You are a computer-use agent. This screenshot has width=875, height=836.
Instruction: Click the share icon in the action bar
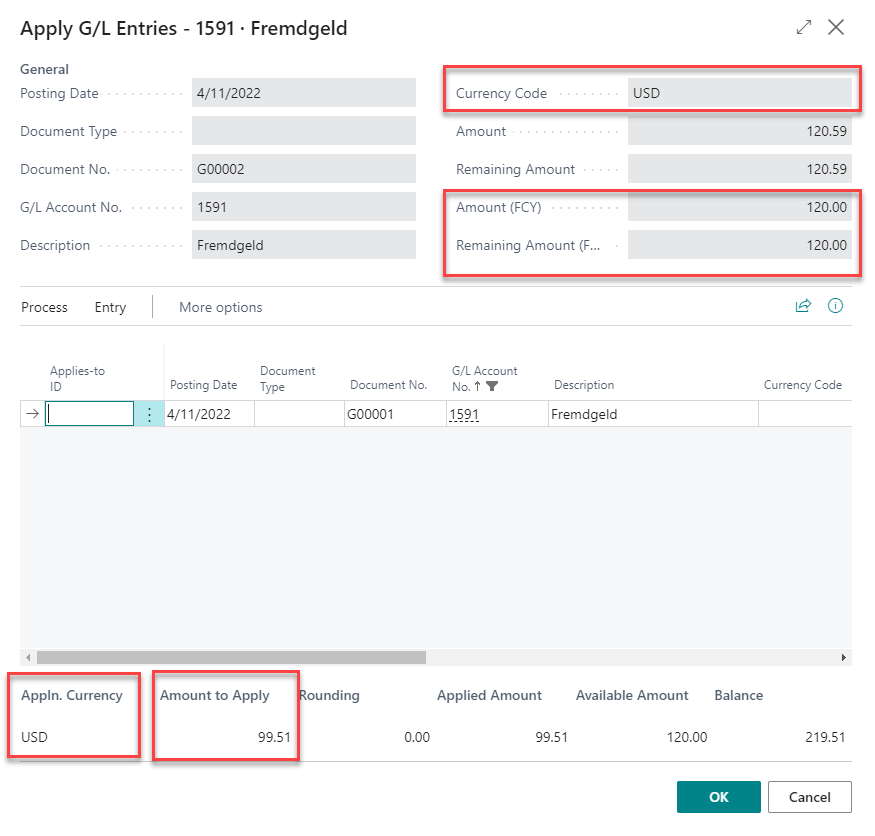pos(802,306)
